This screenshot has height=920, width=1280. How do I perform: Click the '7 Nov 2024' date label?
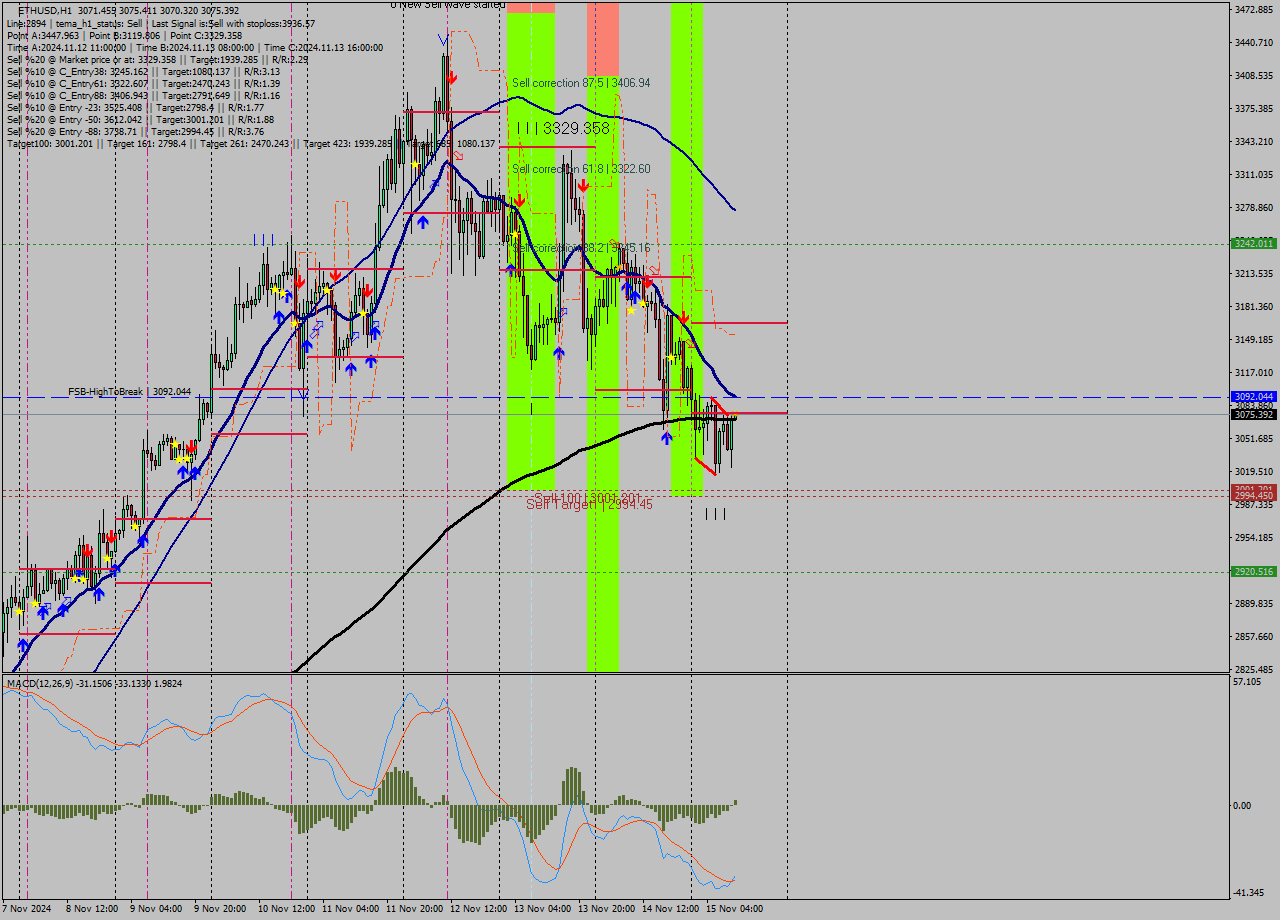click(25, 909)
